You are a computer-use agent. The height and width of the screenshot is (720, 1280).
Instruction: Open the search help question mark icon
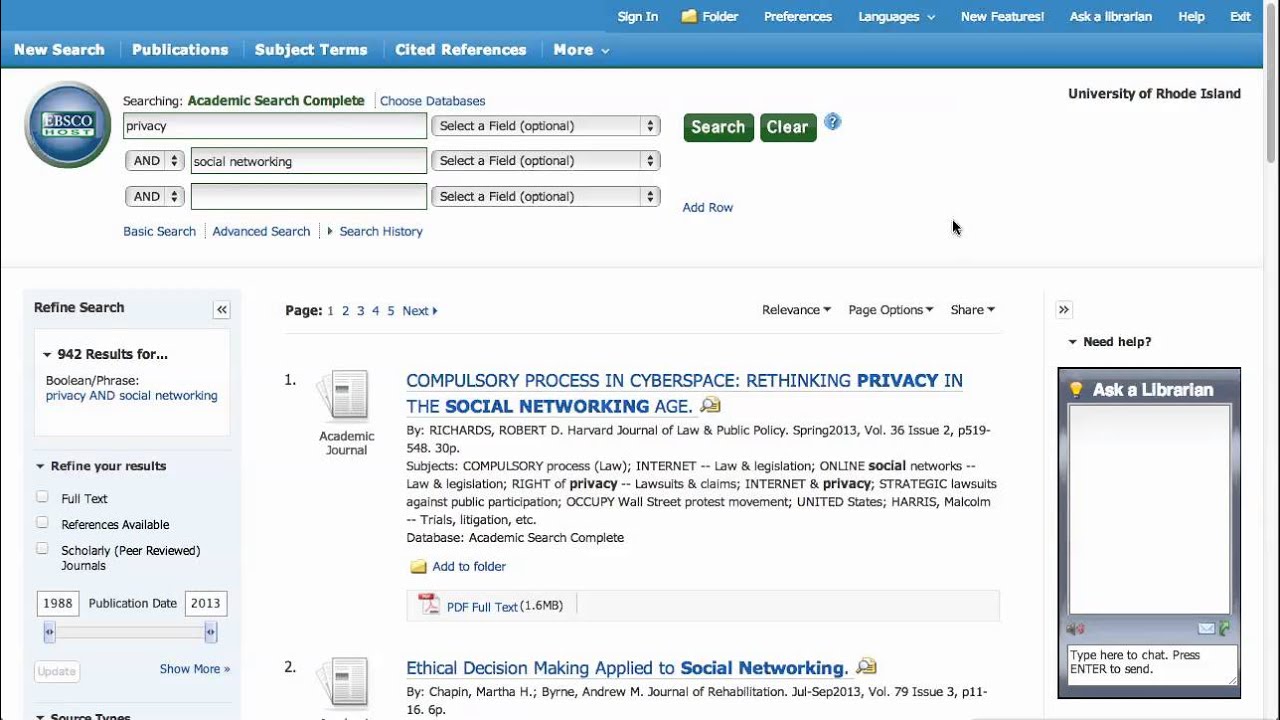point(833,122)
